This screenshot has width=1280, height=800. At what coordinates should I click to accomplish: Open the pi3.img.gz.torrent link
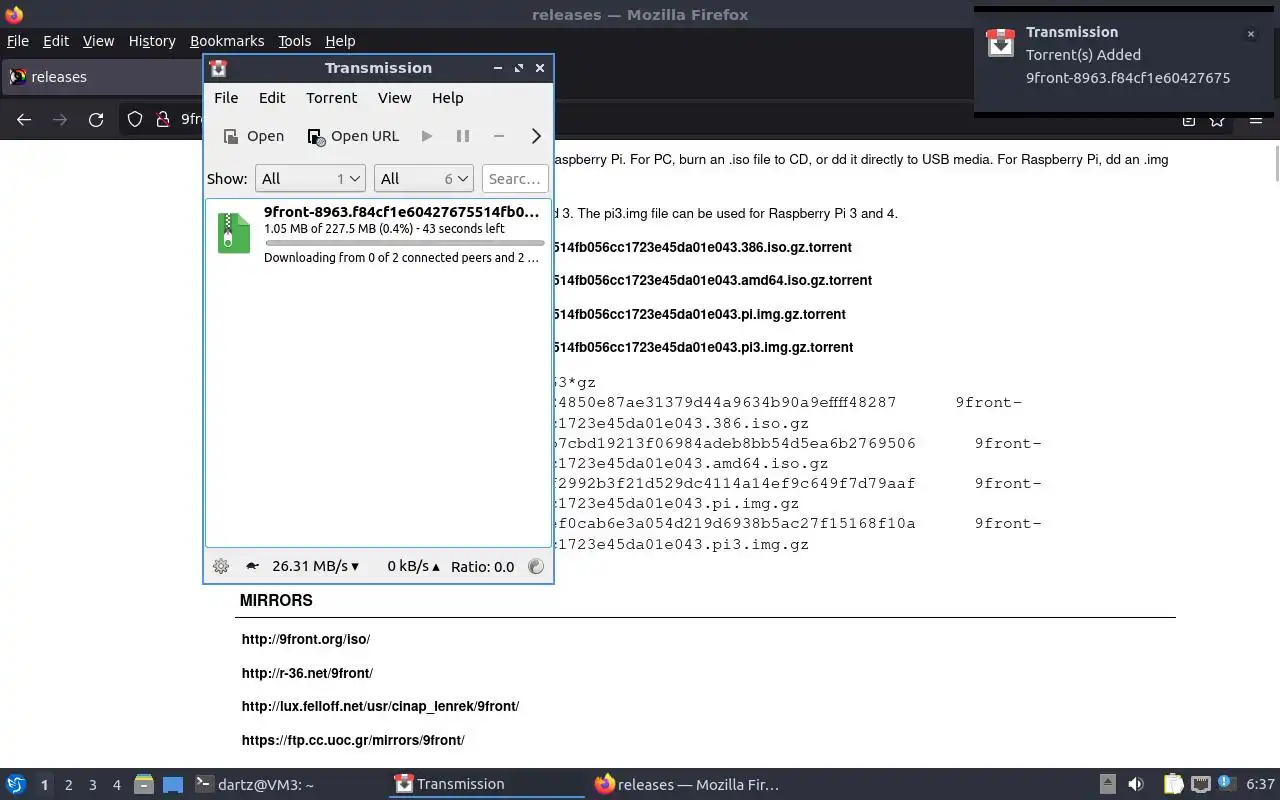click(x=703, y=347)
